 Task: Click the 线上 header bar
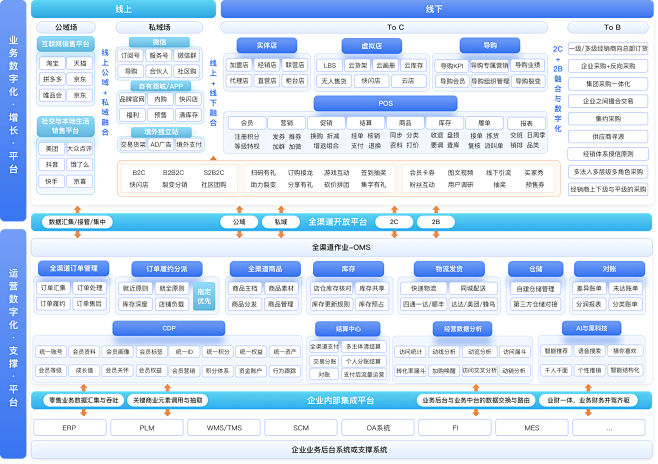pyautogui.click(x=123, y=9)
